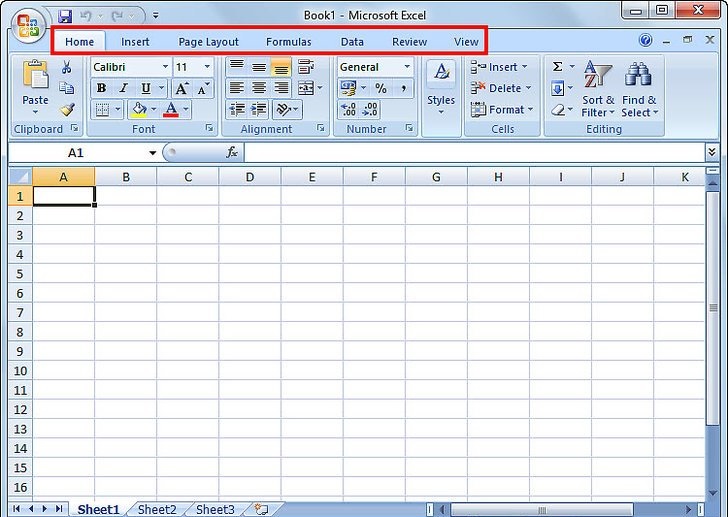The image size is (728, 517).
Task: Align text left in Alignment group
Action: 237,88
